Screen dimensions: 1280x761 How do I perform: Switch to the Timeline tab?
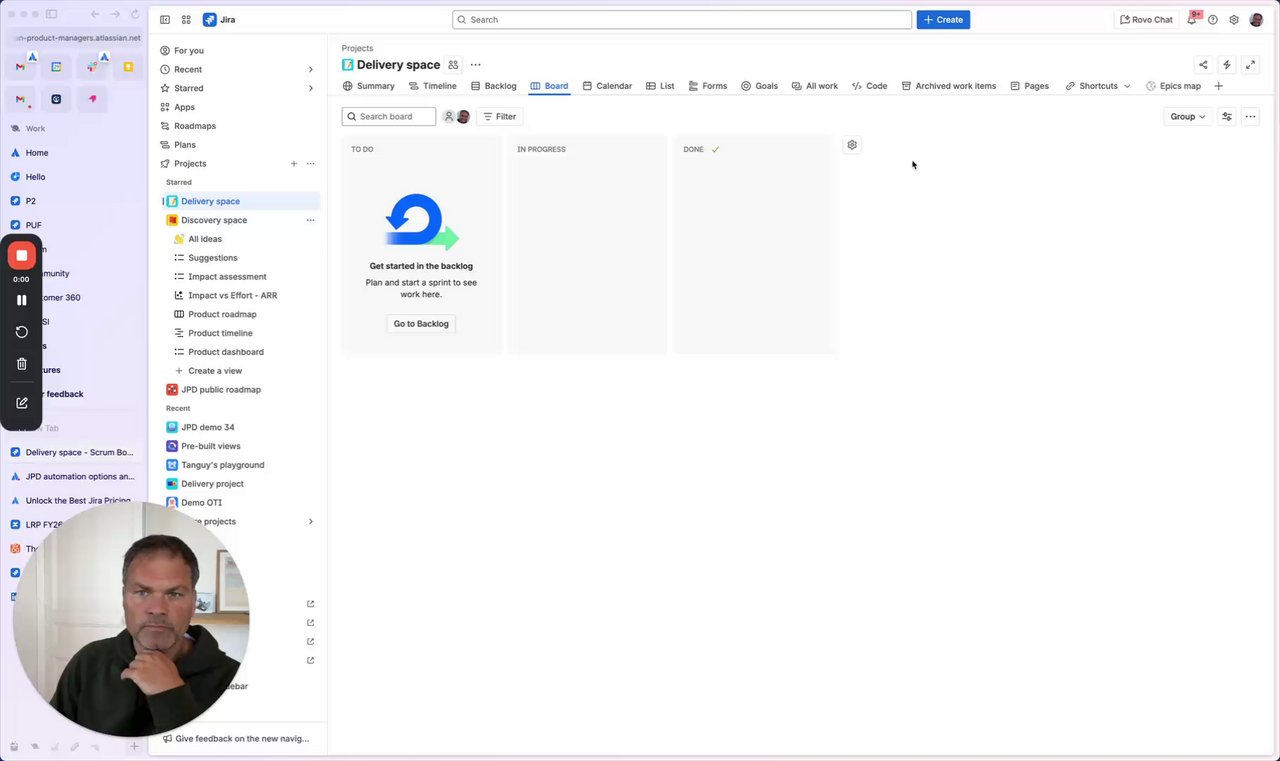click(x=433, y=86)
